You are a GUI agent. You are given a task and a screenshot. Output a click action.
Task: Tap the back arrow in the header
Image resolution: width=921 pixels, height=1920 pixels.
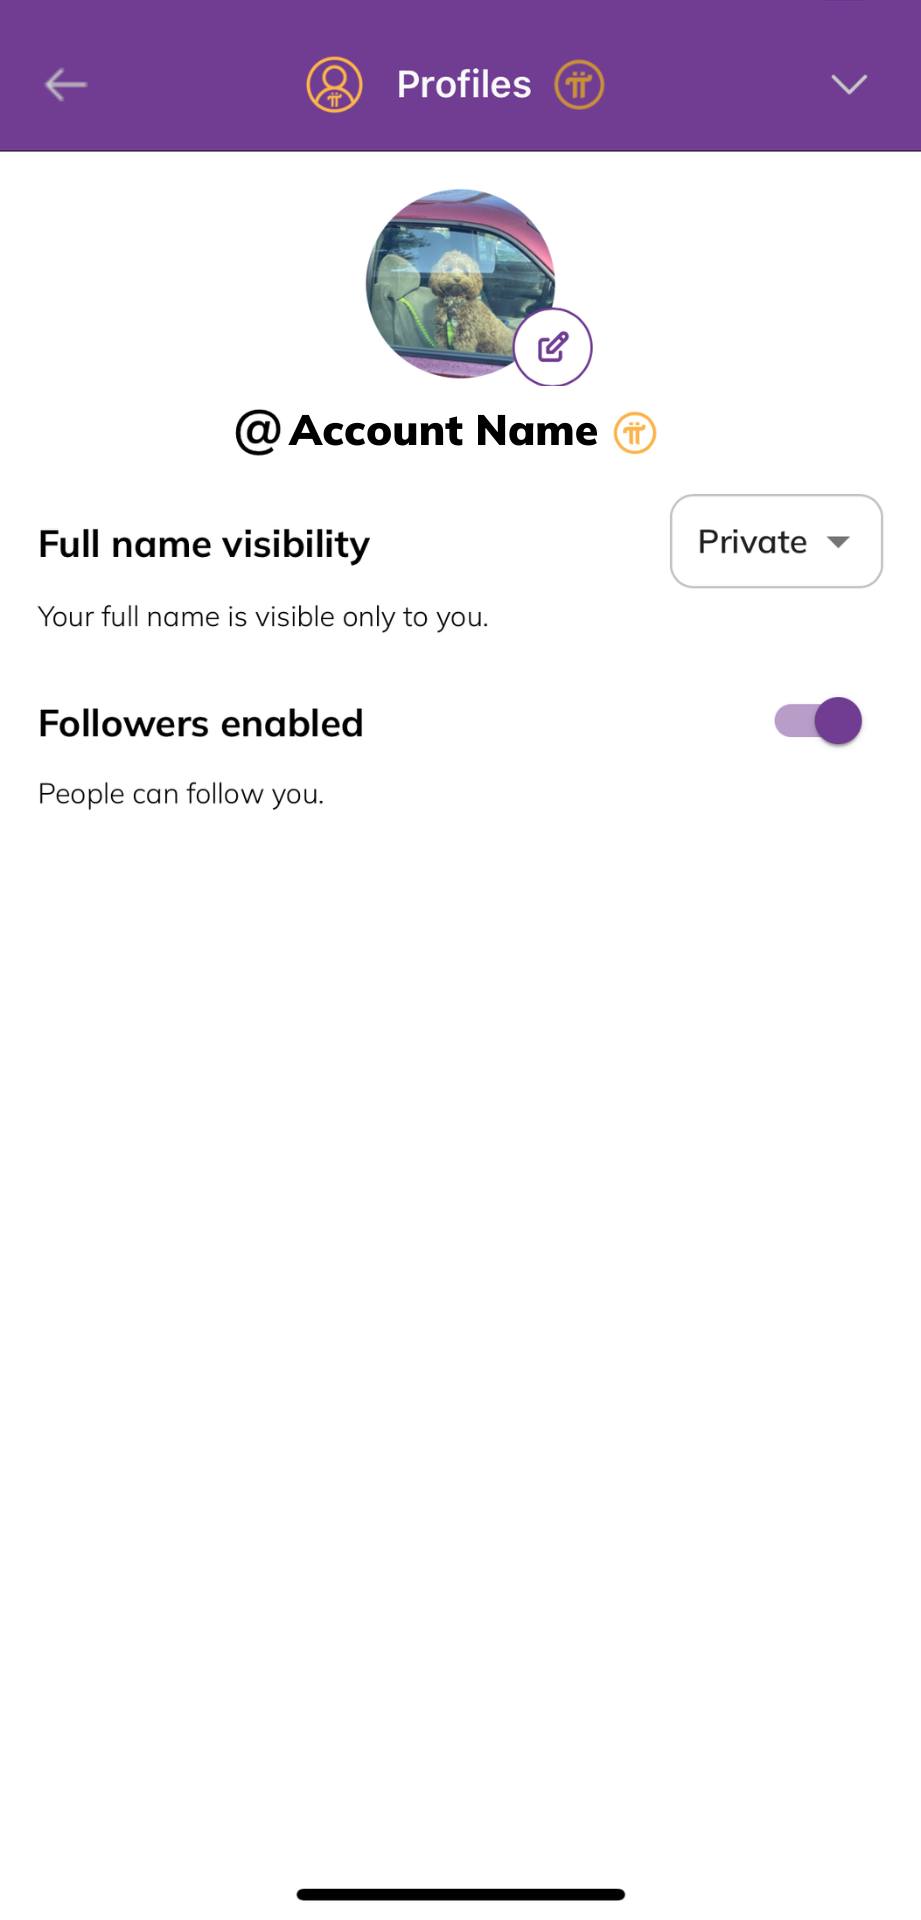point(66,85)
